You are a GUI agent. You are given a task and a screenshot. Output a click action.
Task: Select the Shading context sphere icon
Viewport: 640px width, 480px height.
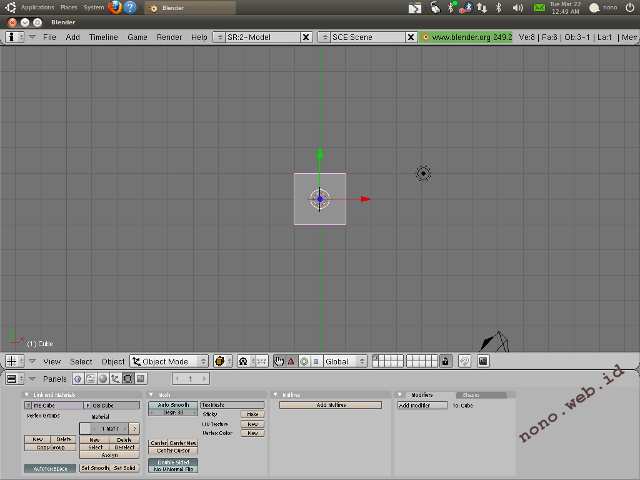[103, 379]
